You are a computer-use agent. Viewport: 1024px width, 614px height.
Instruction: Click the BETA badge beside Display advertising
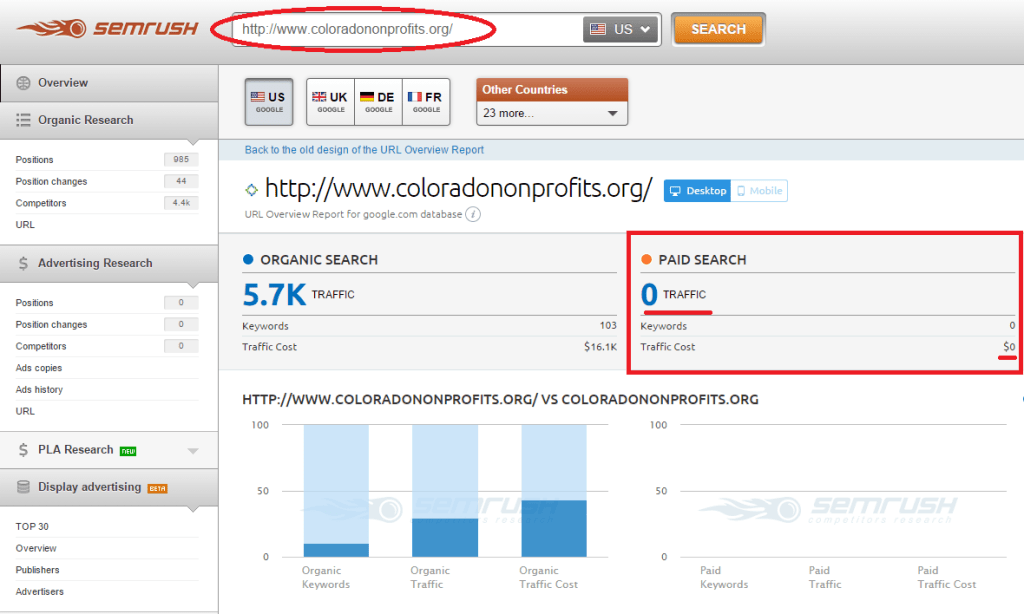pyautogui.click(x=157, y=489)
